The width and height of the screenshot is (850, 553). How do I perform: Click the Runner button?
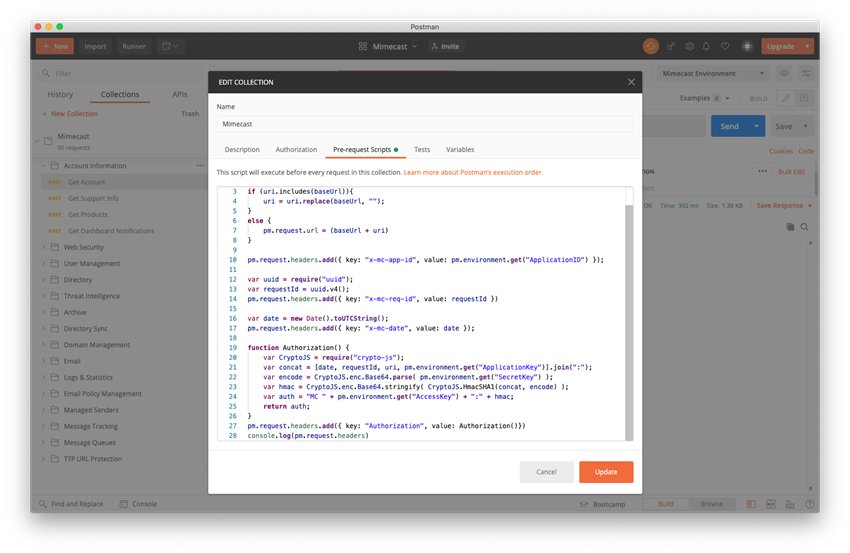[134, 47]
